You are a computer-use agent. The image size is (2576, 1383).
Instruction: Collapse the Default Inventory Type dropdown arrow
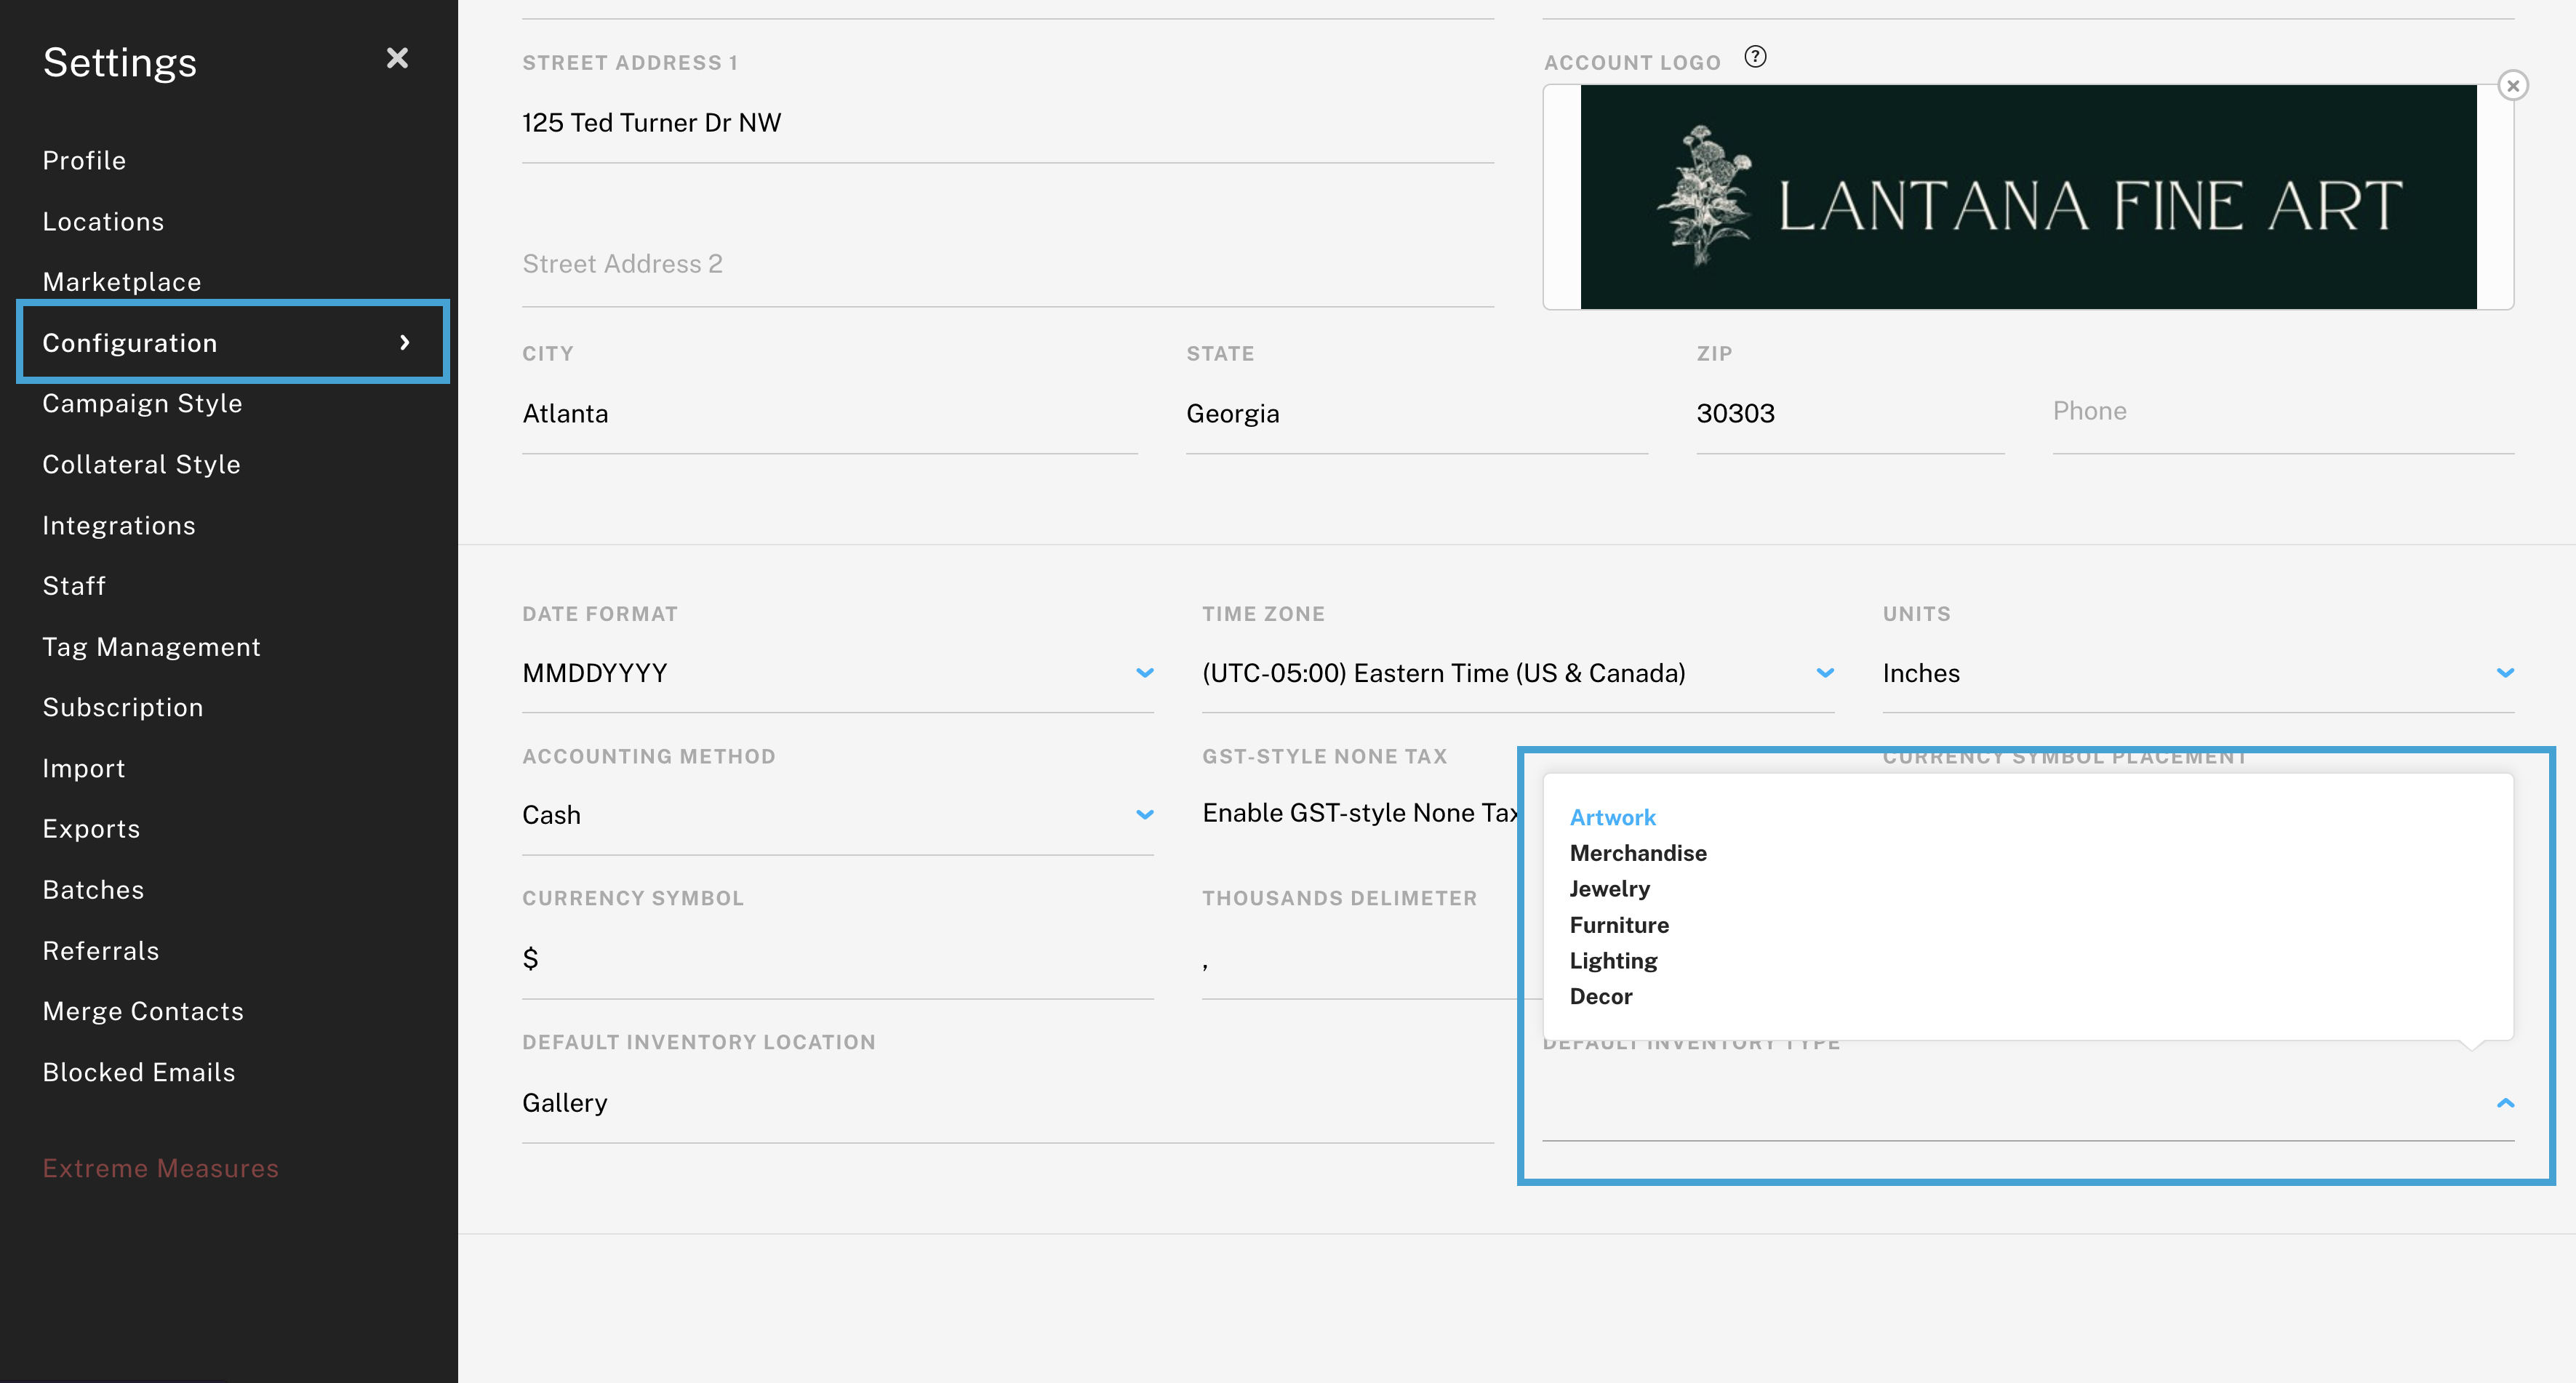click(x=2505, y=1103)
